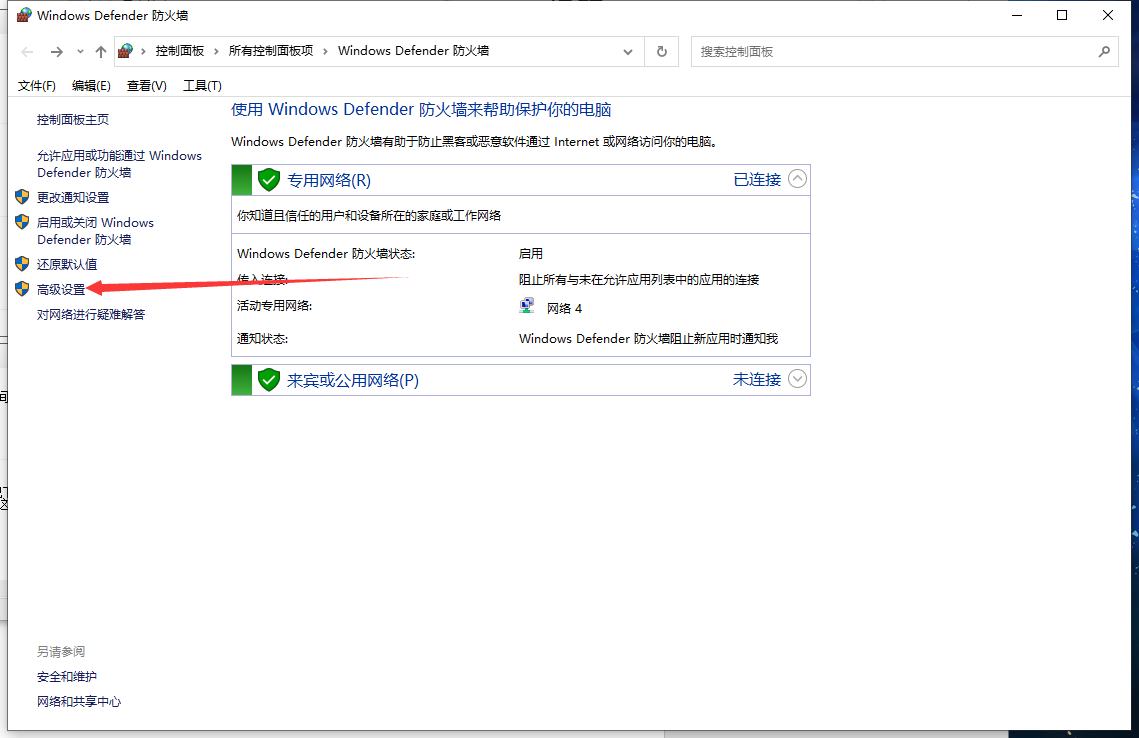The width and height of the screenshot is (1139, 738).
Task: Click the back navigation arrow
Action: click(x=26, y=51)
